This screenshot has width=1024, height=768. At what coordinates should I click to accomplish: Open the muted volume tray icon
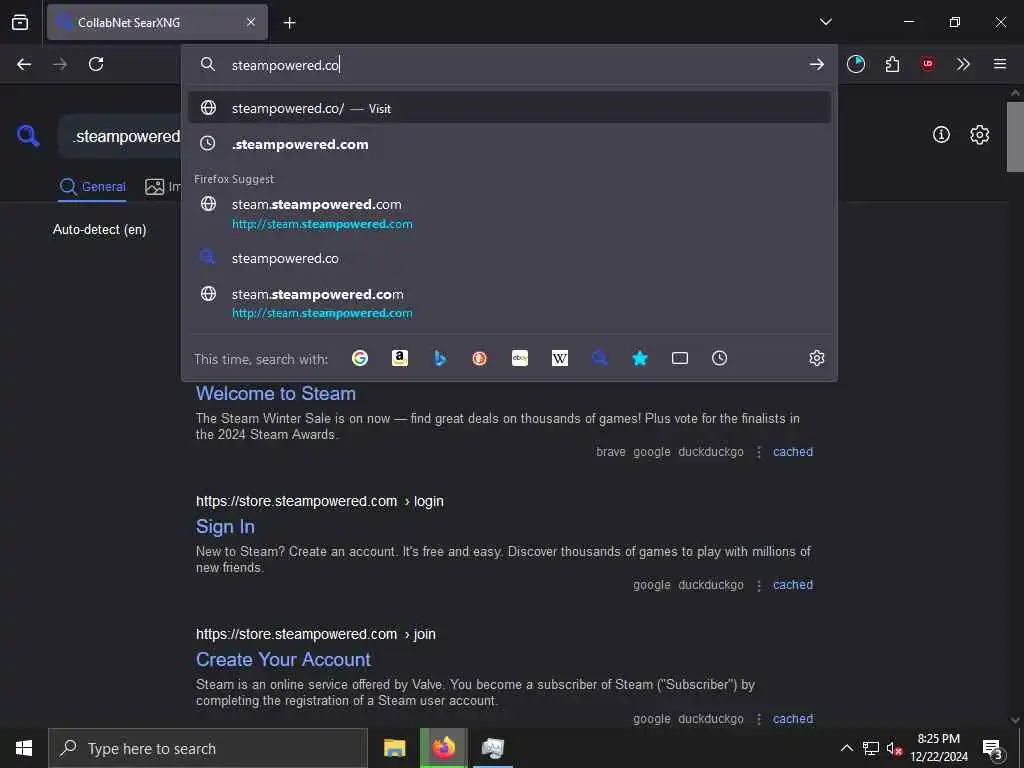click(894, 748)
